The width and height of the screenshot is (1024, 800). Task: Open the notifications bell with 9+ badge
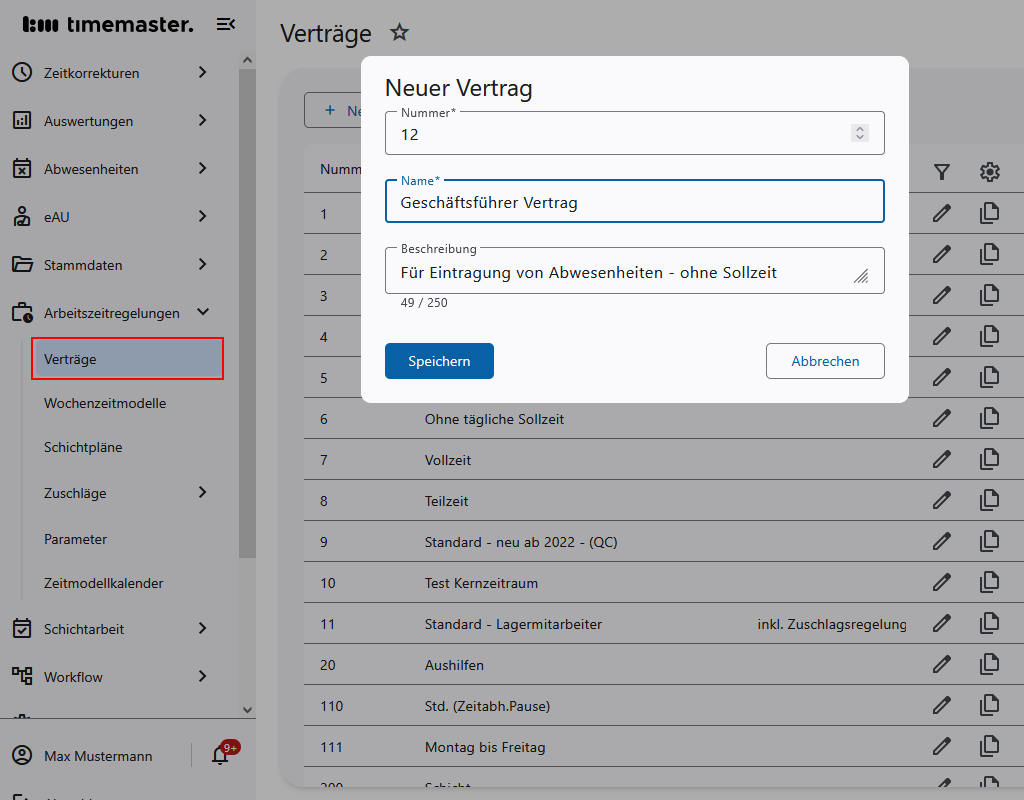221,756
